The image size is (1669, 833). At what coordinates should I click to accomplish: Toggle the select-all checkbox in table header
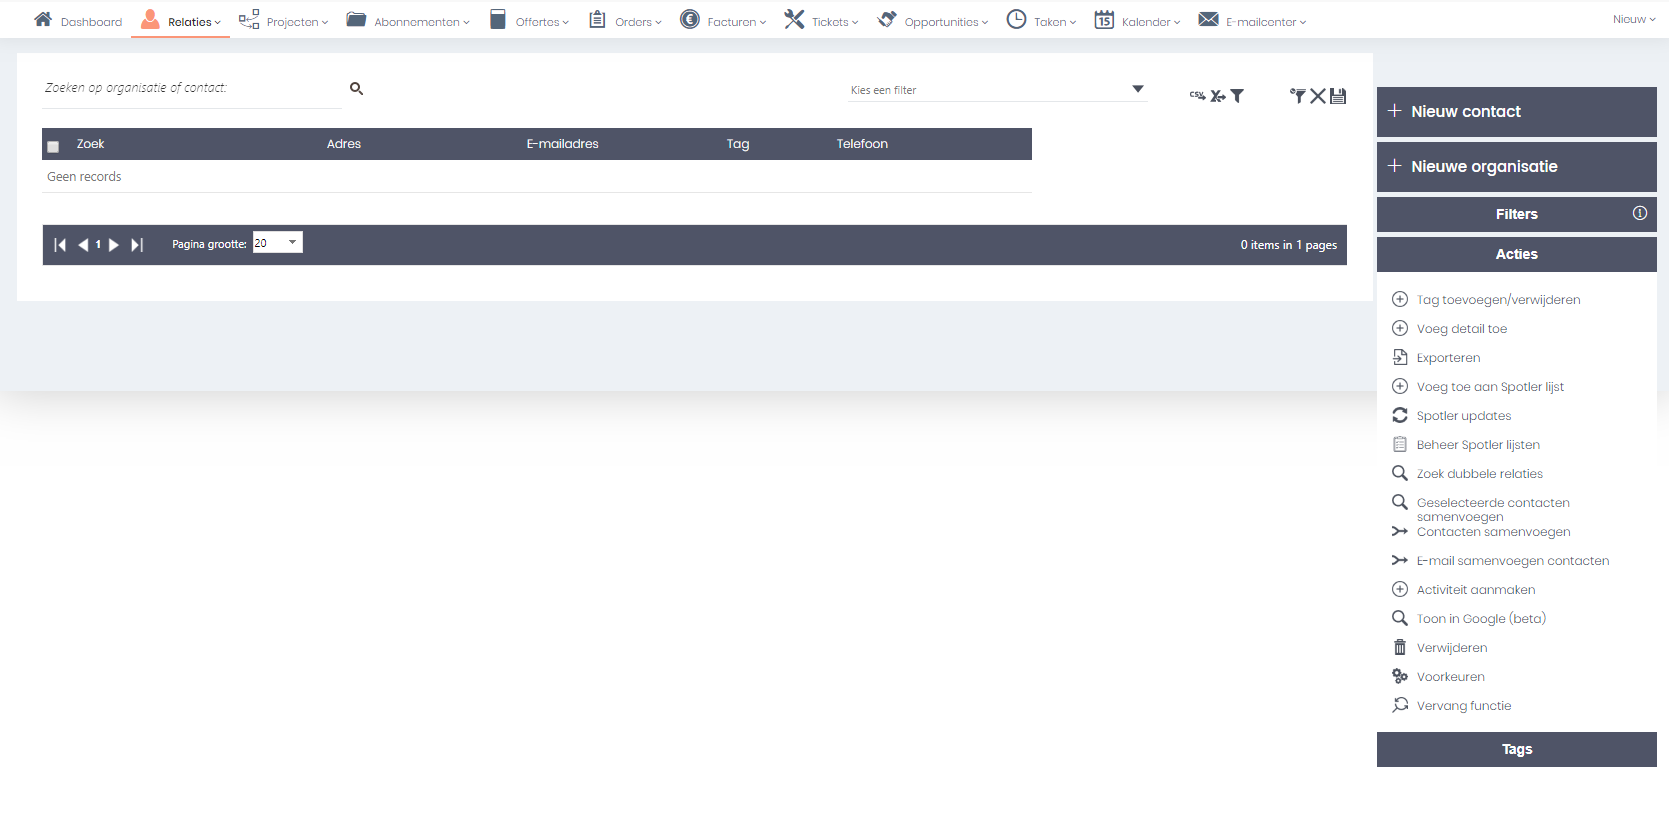pos(53,146)
